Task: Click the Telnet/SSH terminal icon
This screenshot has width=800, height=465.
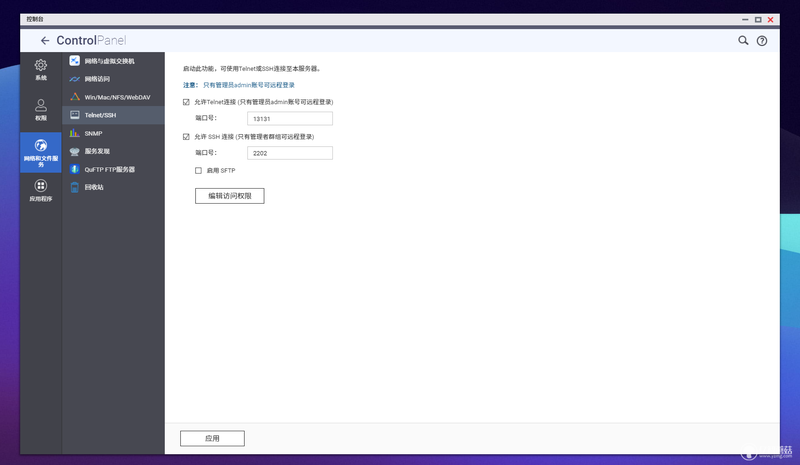Action: tap(74, 115)
